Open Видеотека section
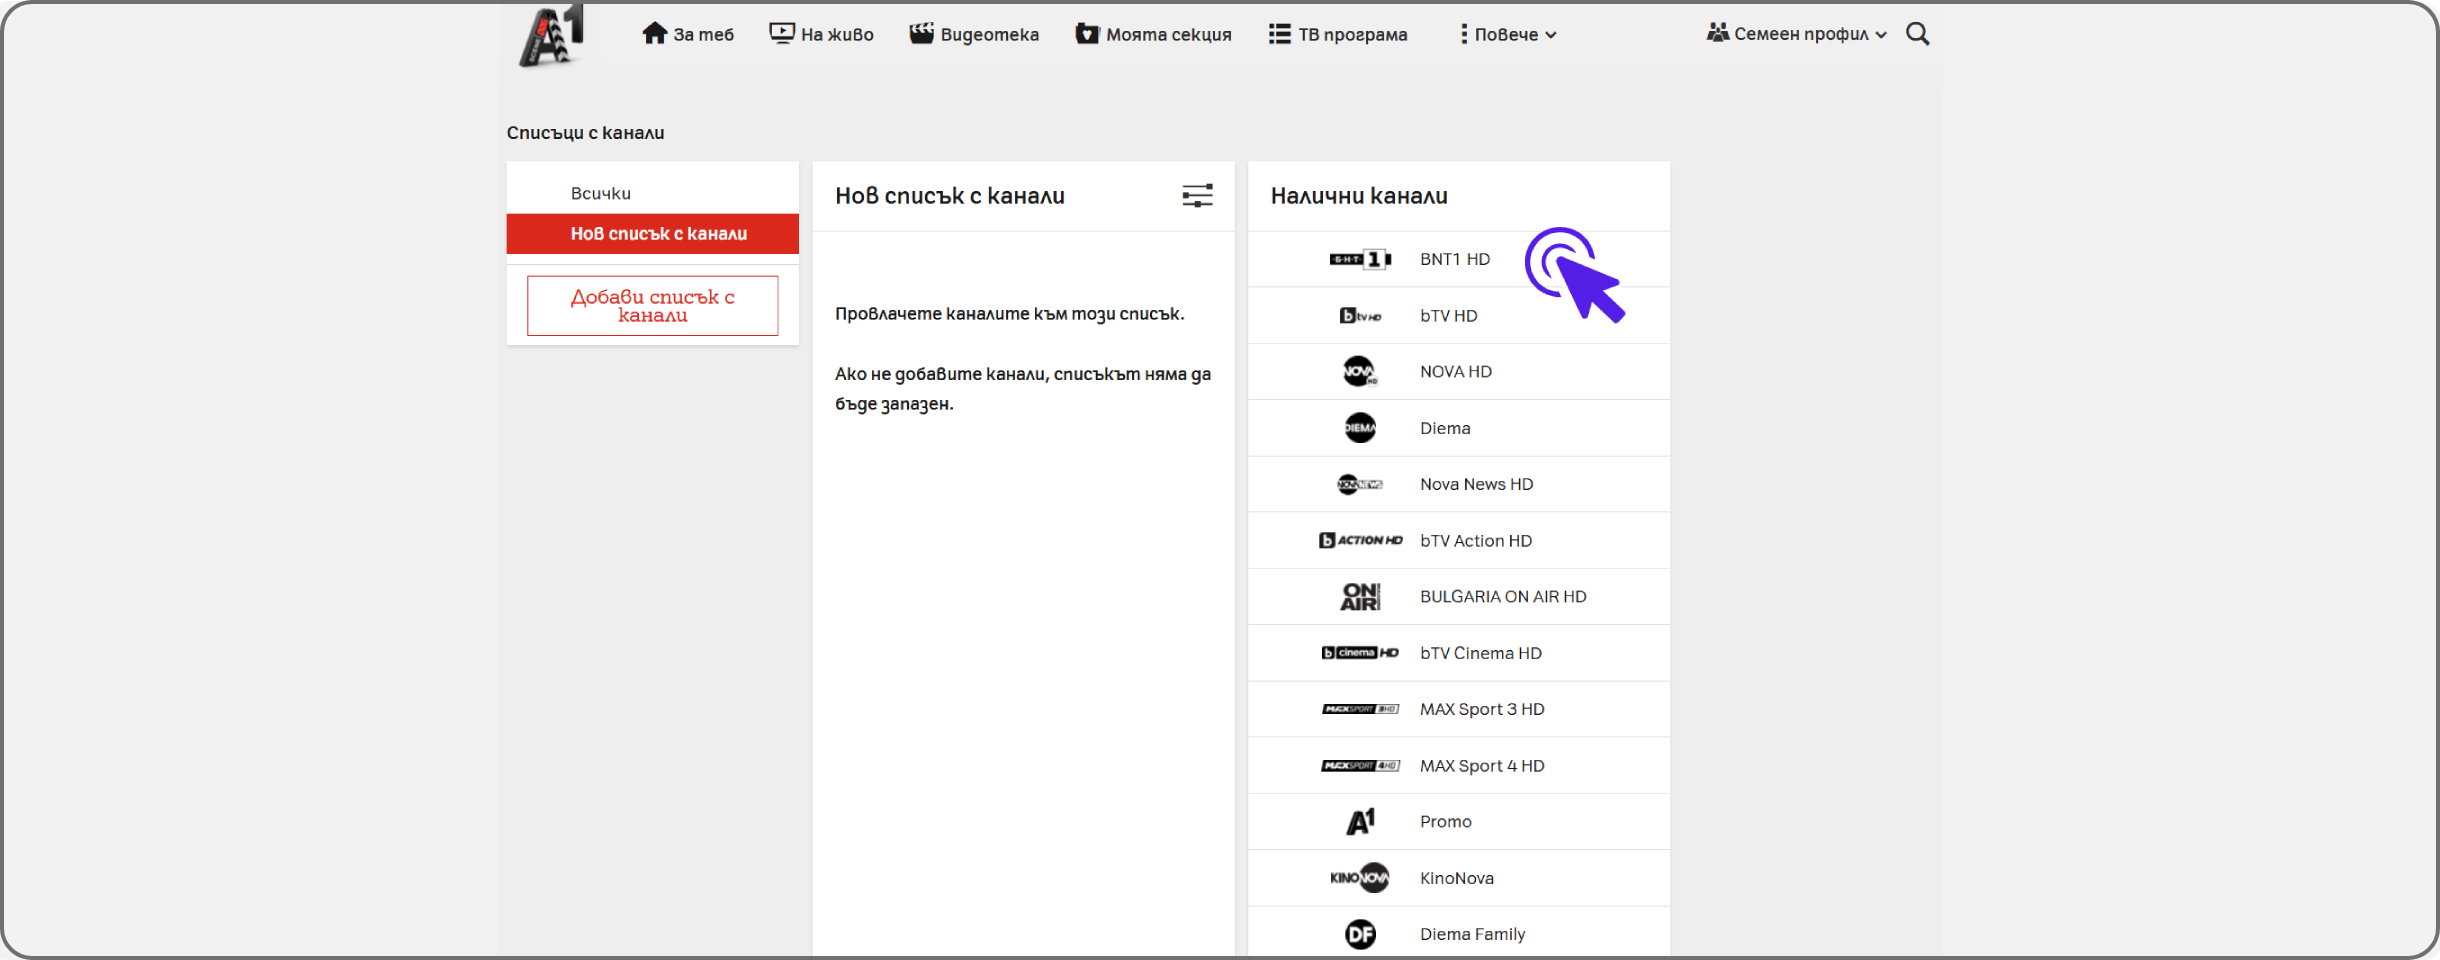Screen dimensions: 2440x960 (974, 34)
